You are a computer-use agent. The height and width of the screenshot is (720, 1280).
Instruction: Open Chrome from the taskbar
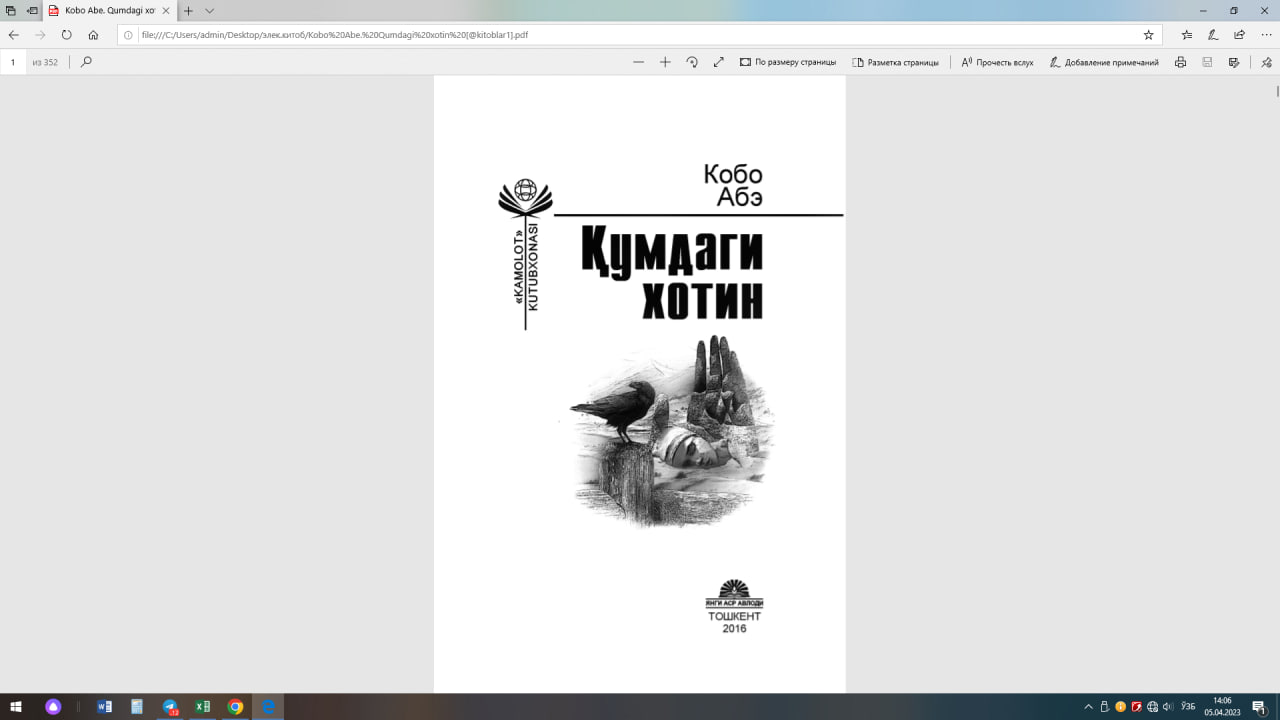coord(235,706)
